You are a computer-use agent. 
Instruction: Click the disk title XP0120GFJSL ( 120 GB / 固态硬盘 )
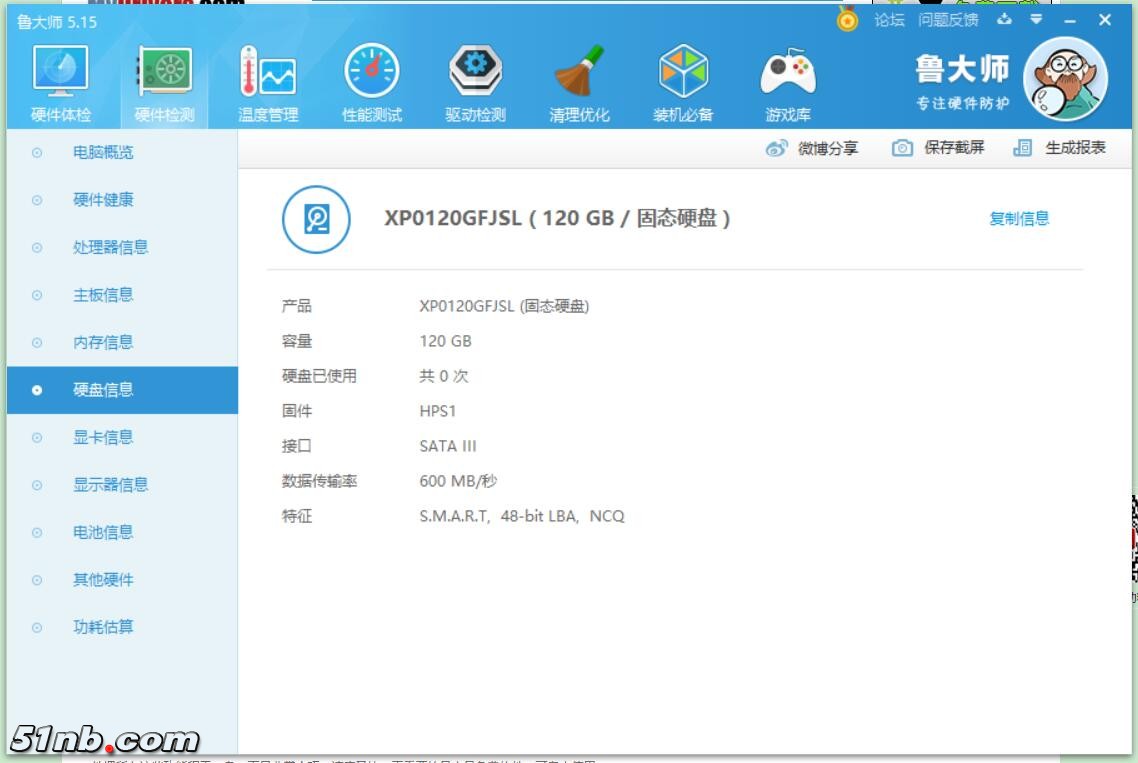click(x=557, y=218)
